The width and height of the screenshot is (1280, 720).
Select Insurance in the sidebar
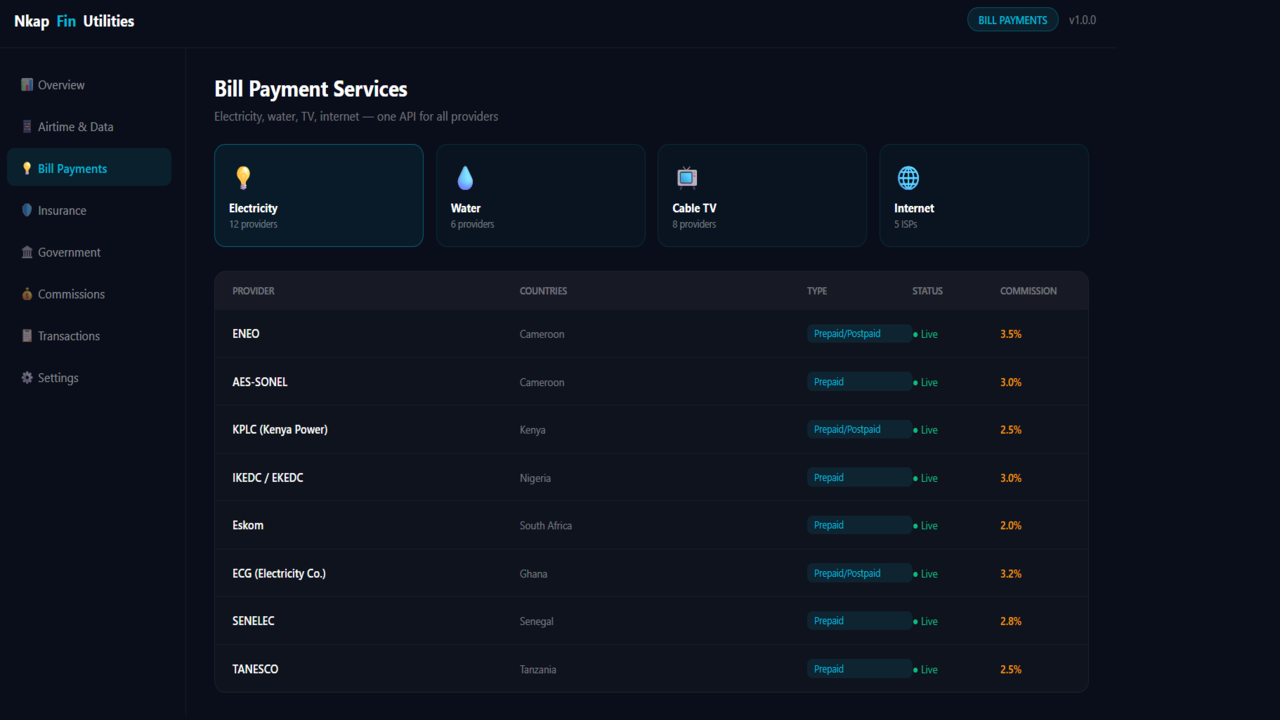pos(89,211)
